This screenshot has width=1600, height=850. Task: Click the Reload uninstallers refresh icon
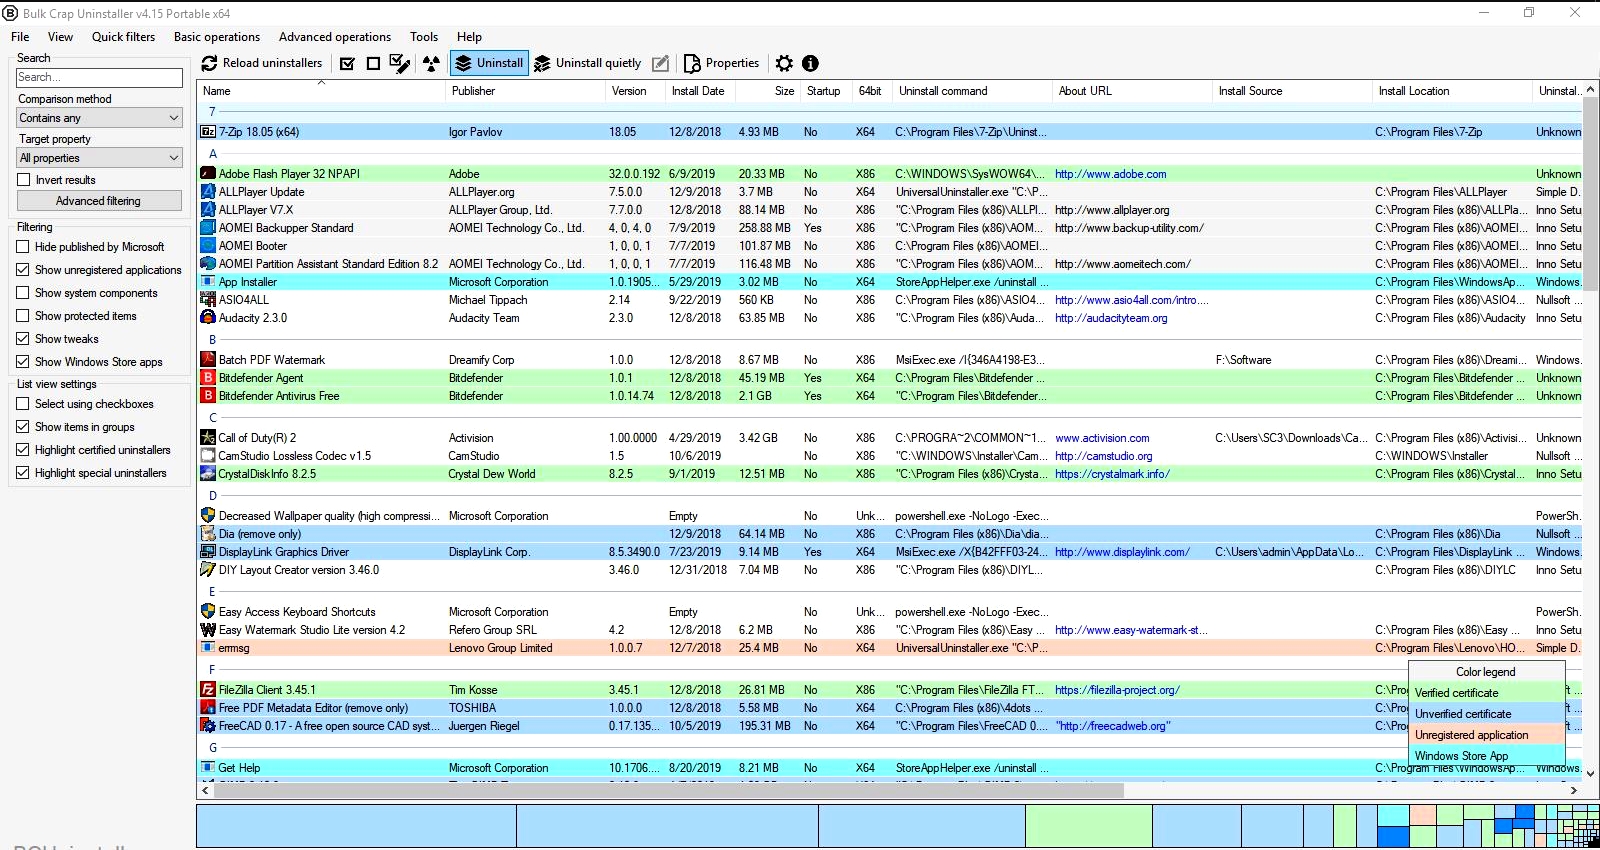(209, 63)
